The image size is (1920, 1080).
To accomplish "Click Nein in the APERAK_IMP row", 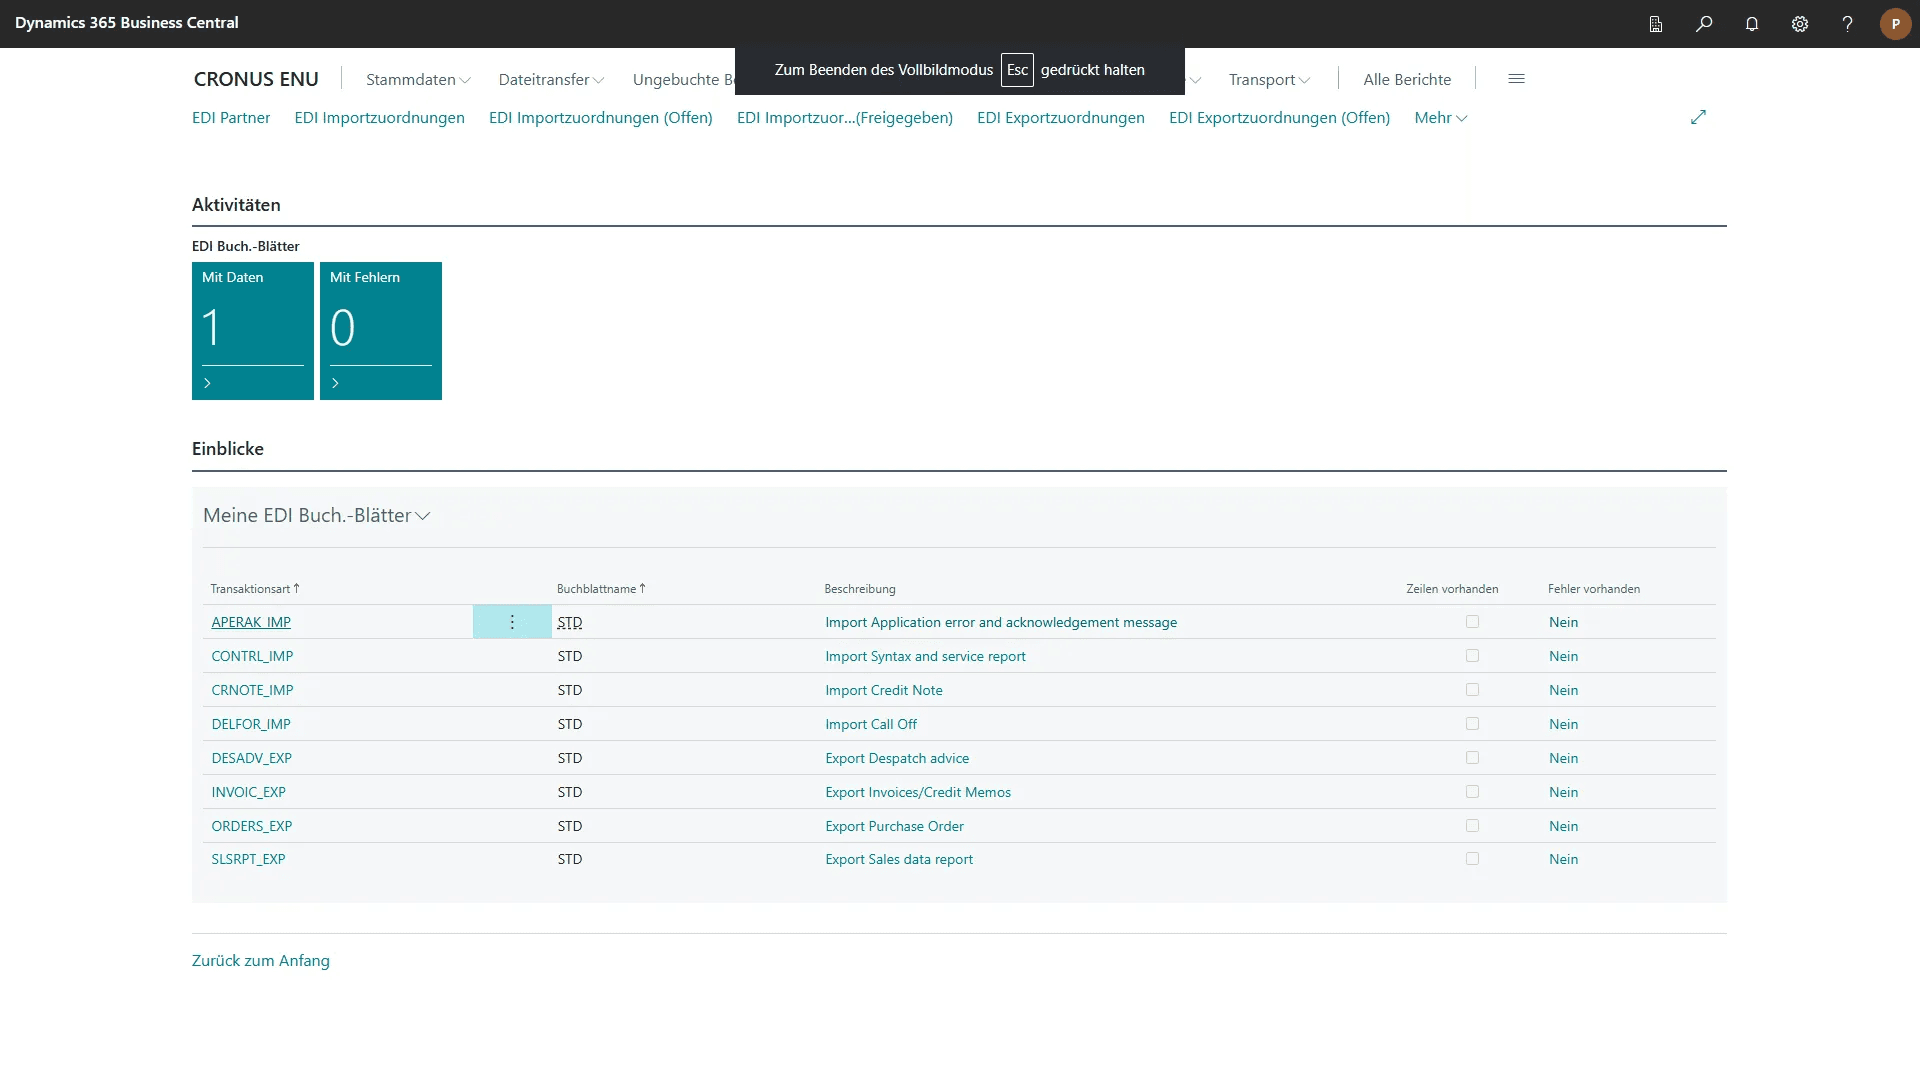I will (x=1563, y=622).
